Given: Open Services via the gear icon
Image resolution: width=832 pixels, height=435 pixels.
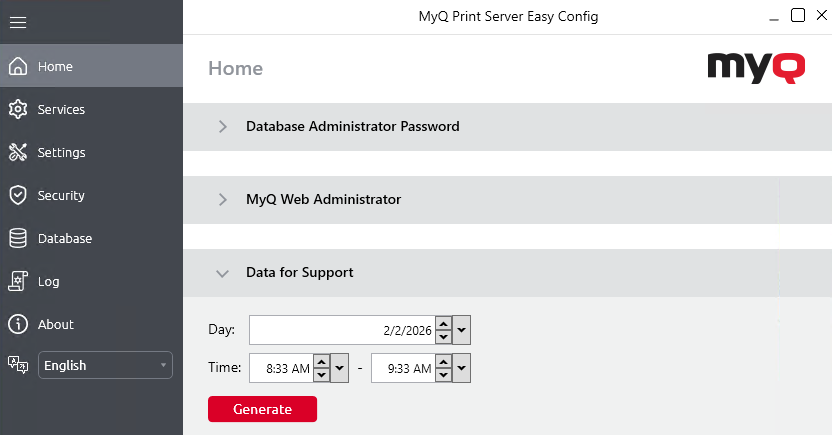Looking at the screenshot, I should pos(17,110).
